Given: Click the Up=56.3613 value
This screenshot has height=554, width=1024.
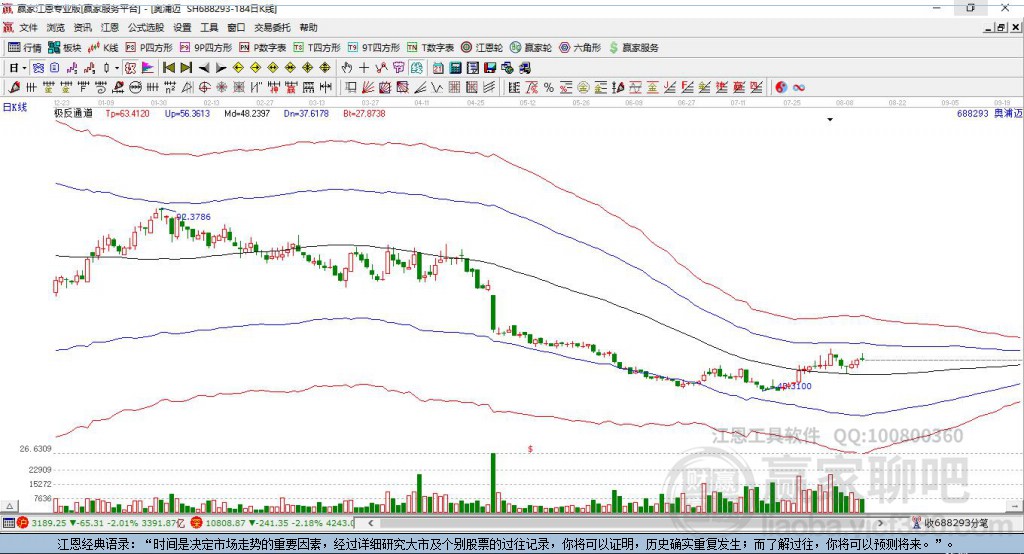Looking at the screenshot, I should coord(187,114).
